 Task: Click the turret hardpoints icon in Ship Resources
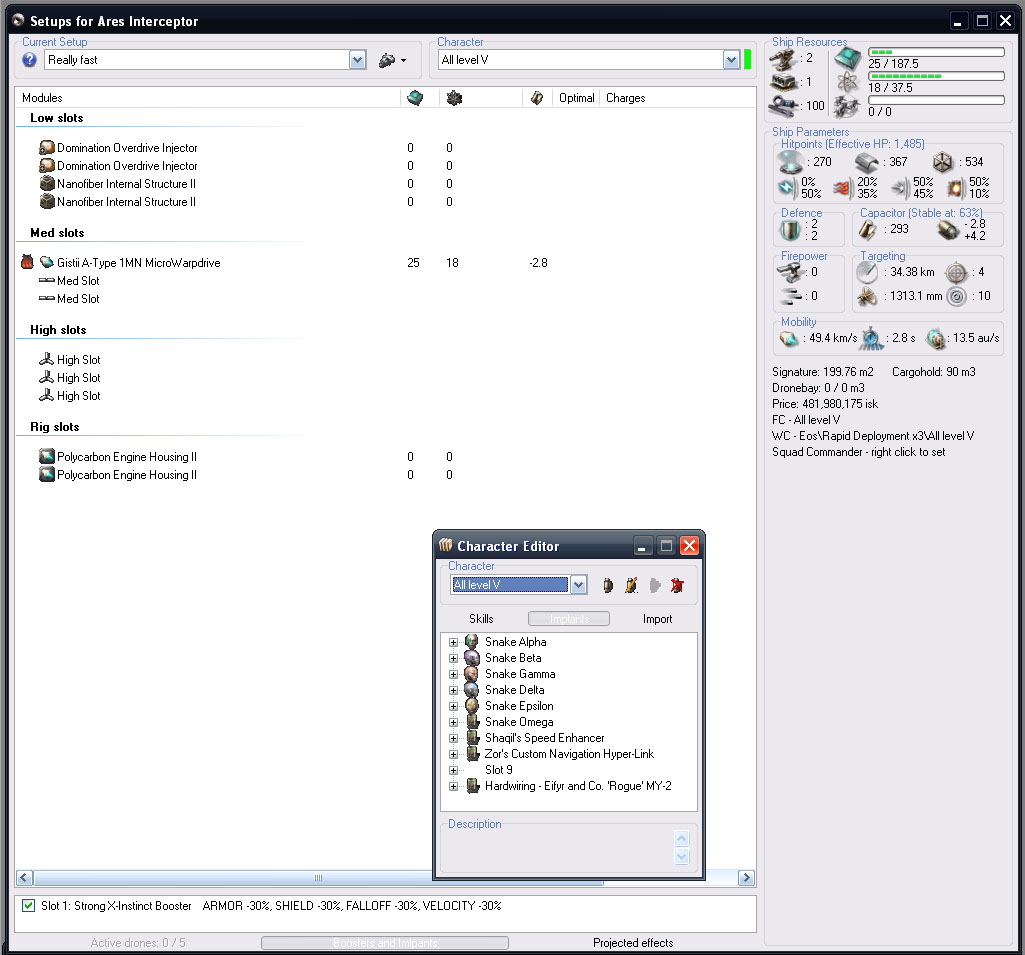coord(782,59)
